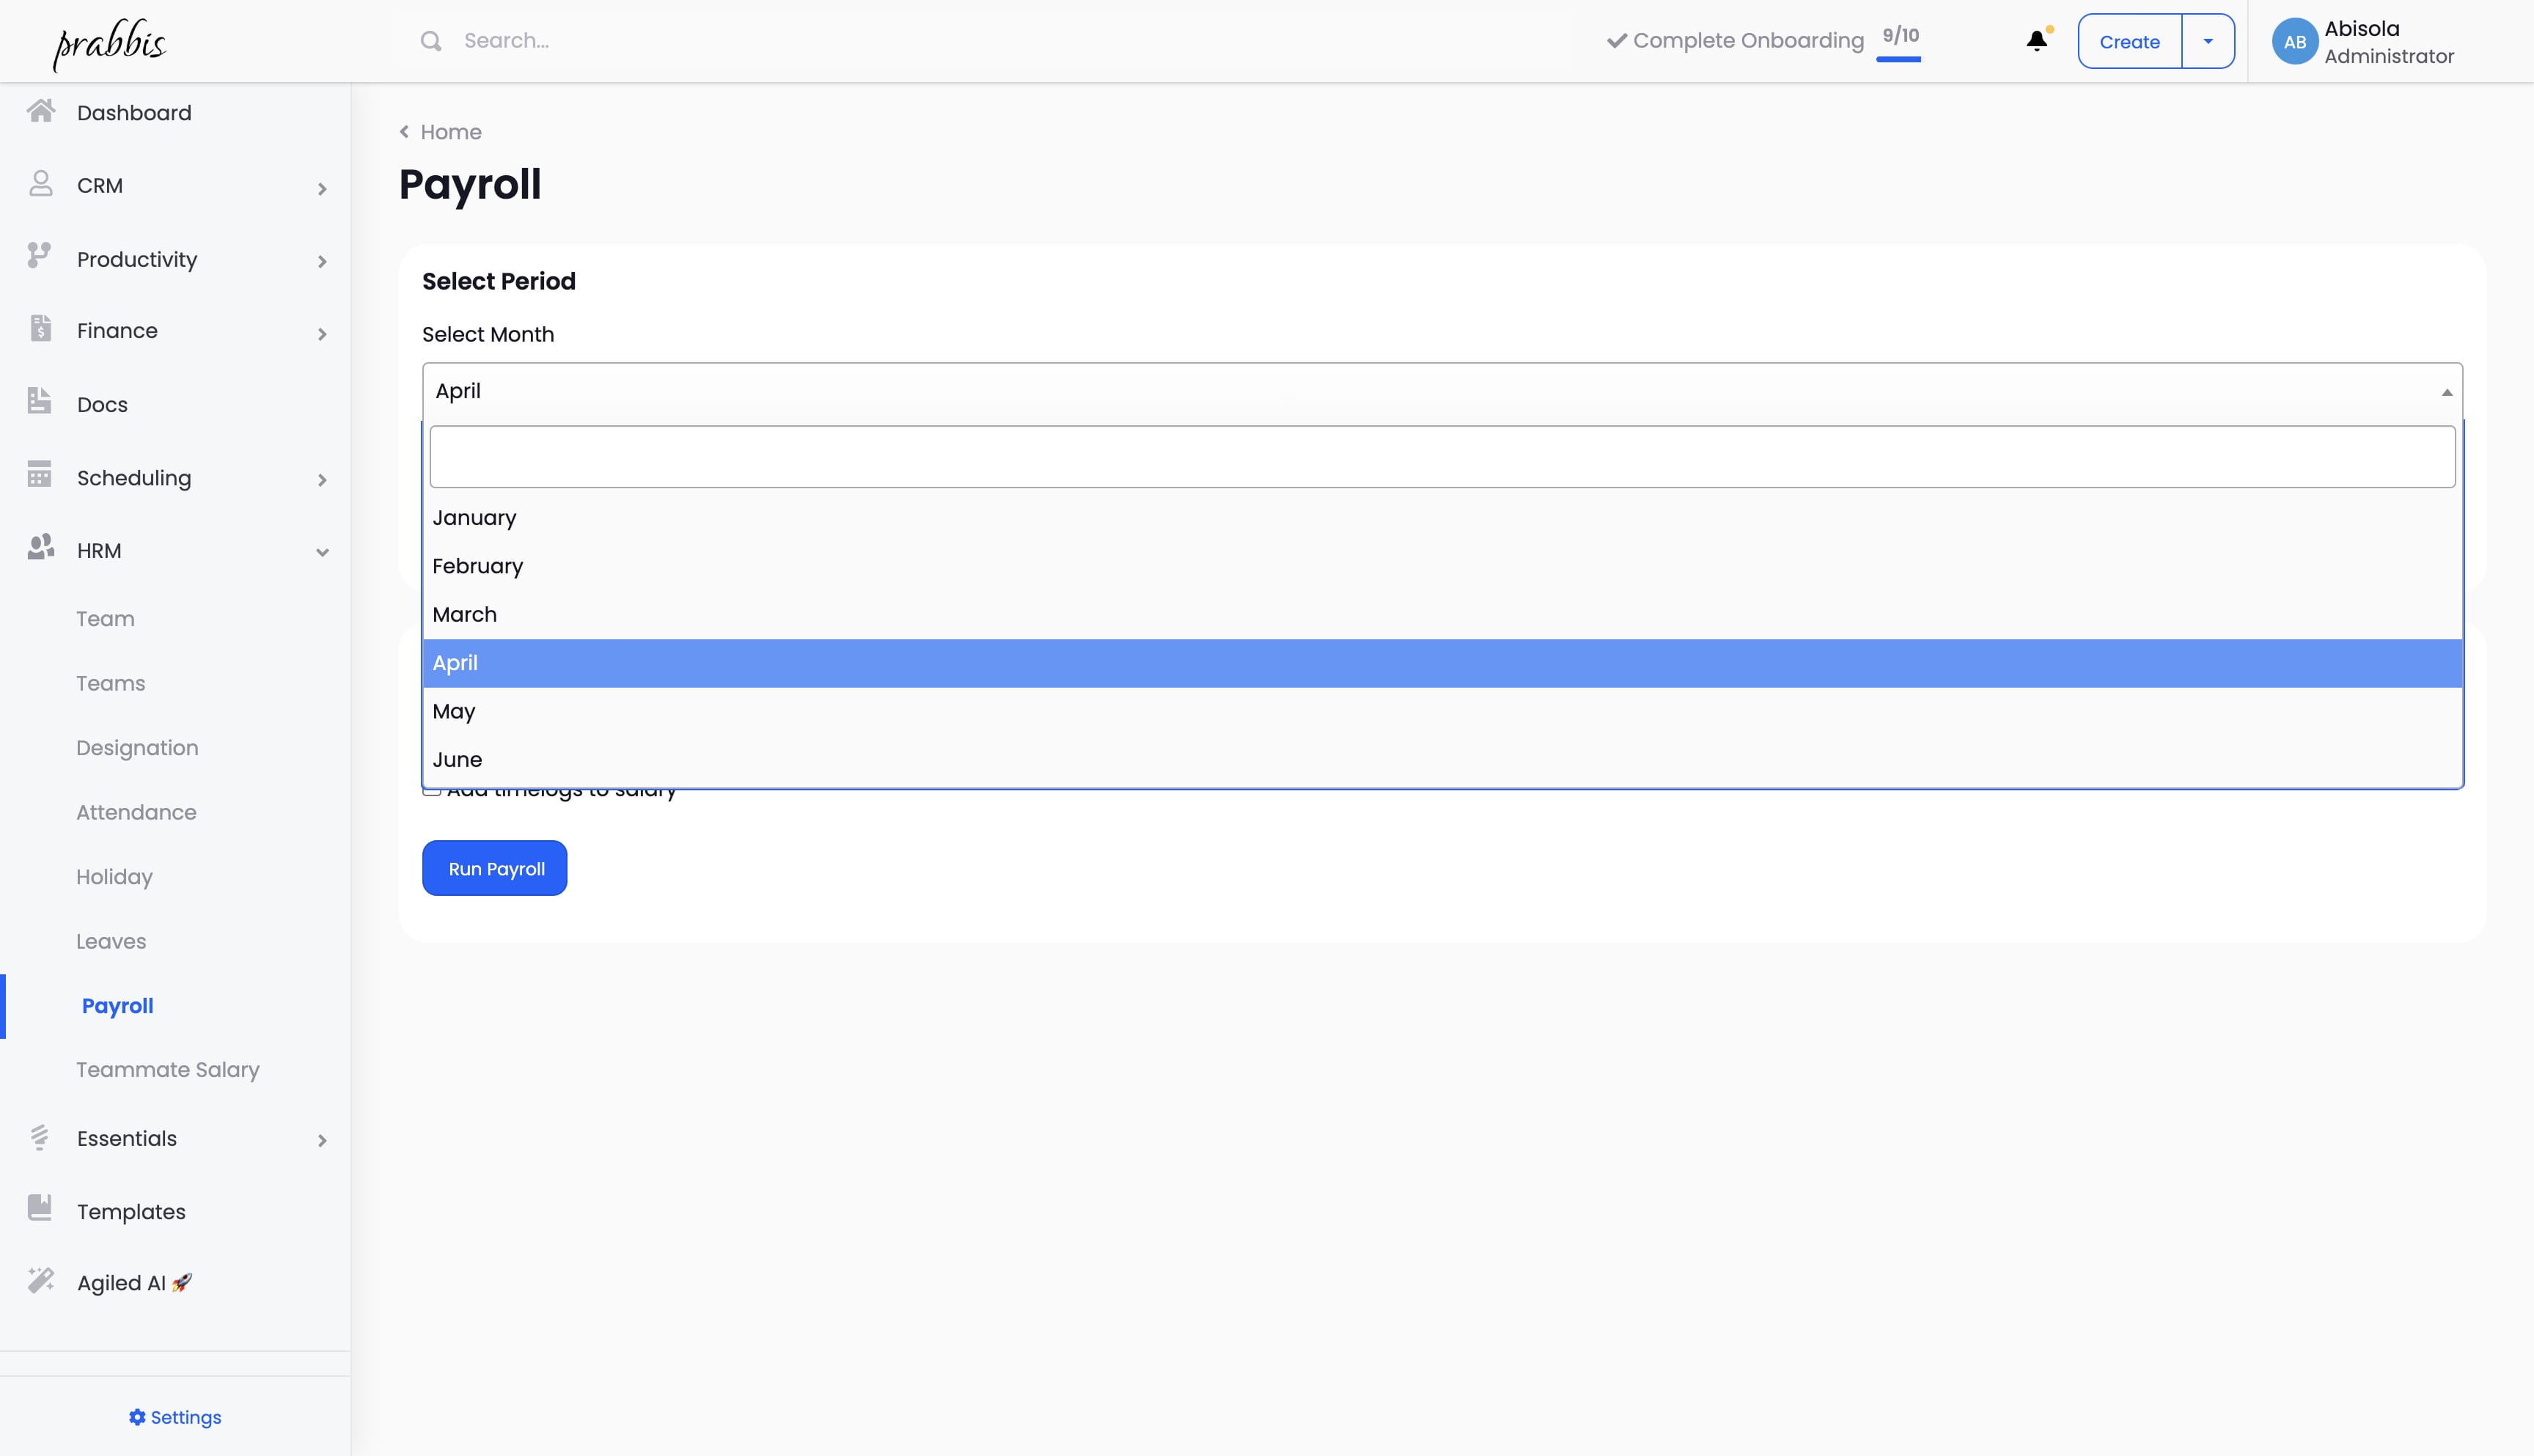This screenshot has height=1456, width=2534.
Task: Click the search magnifier icon
Action: pyautogui.click(x=431, y=41)
